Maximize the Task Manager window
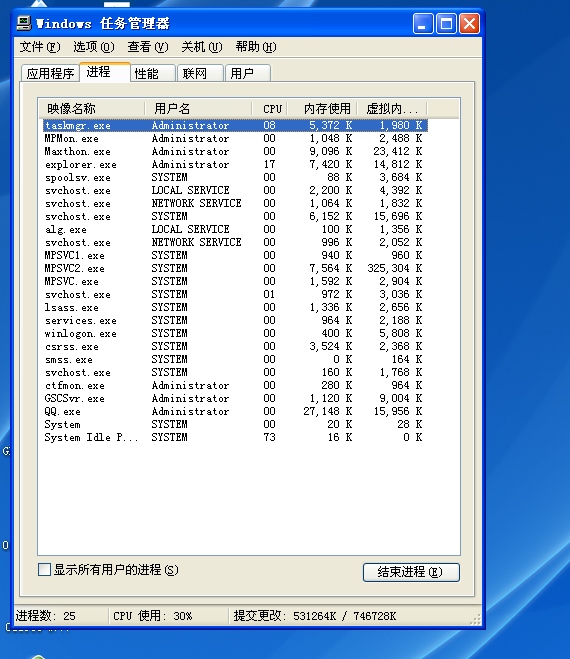570x659 pixels. coord(446,24)
